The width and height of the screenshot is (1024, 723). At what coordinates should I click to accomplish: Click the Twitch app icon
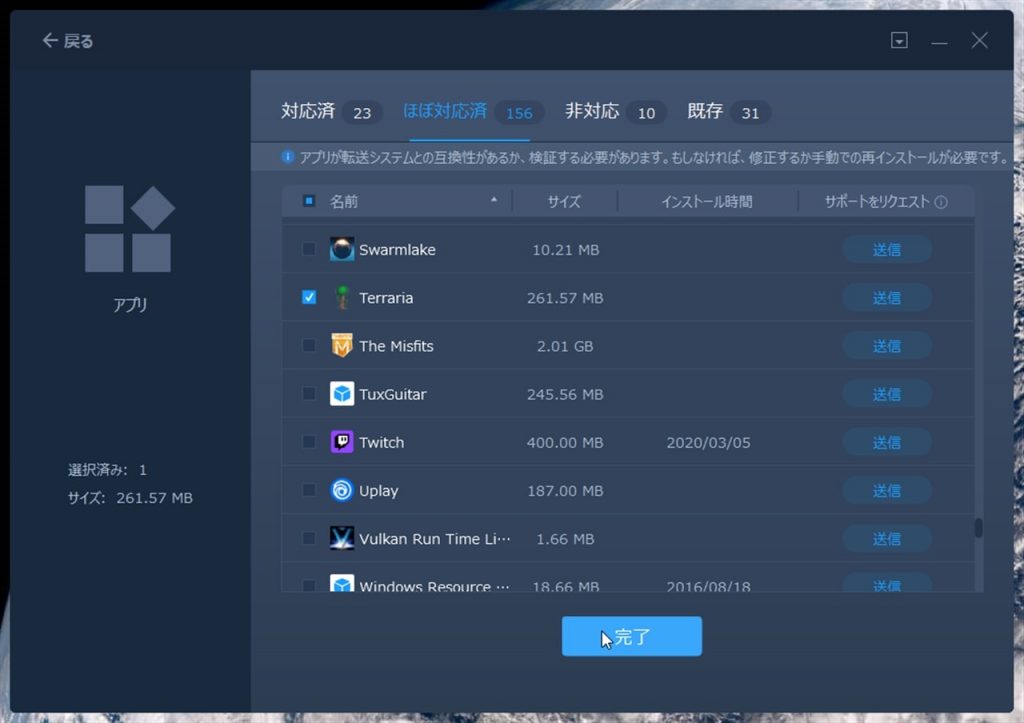(342, 442)
